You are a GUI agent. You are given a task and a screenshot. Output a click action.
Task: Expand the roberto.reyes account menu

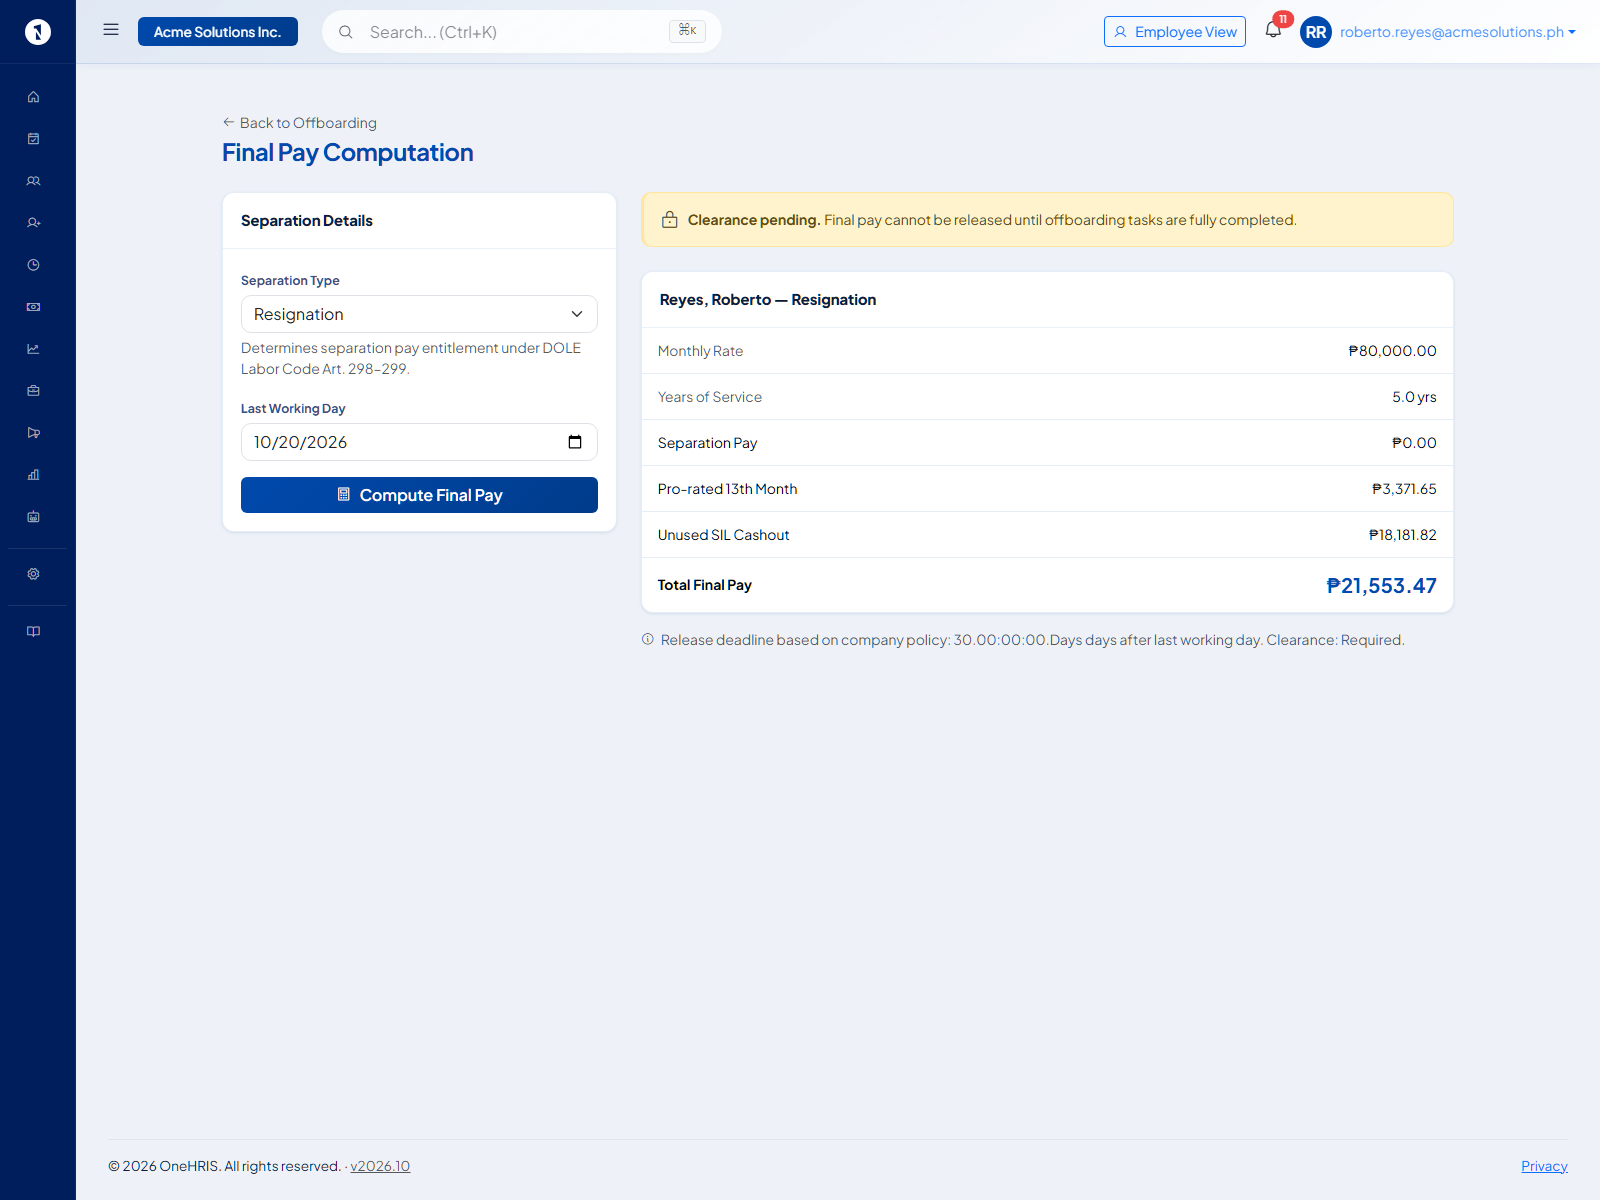[1458, 32]
